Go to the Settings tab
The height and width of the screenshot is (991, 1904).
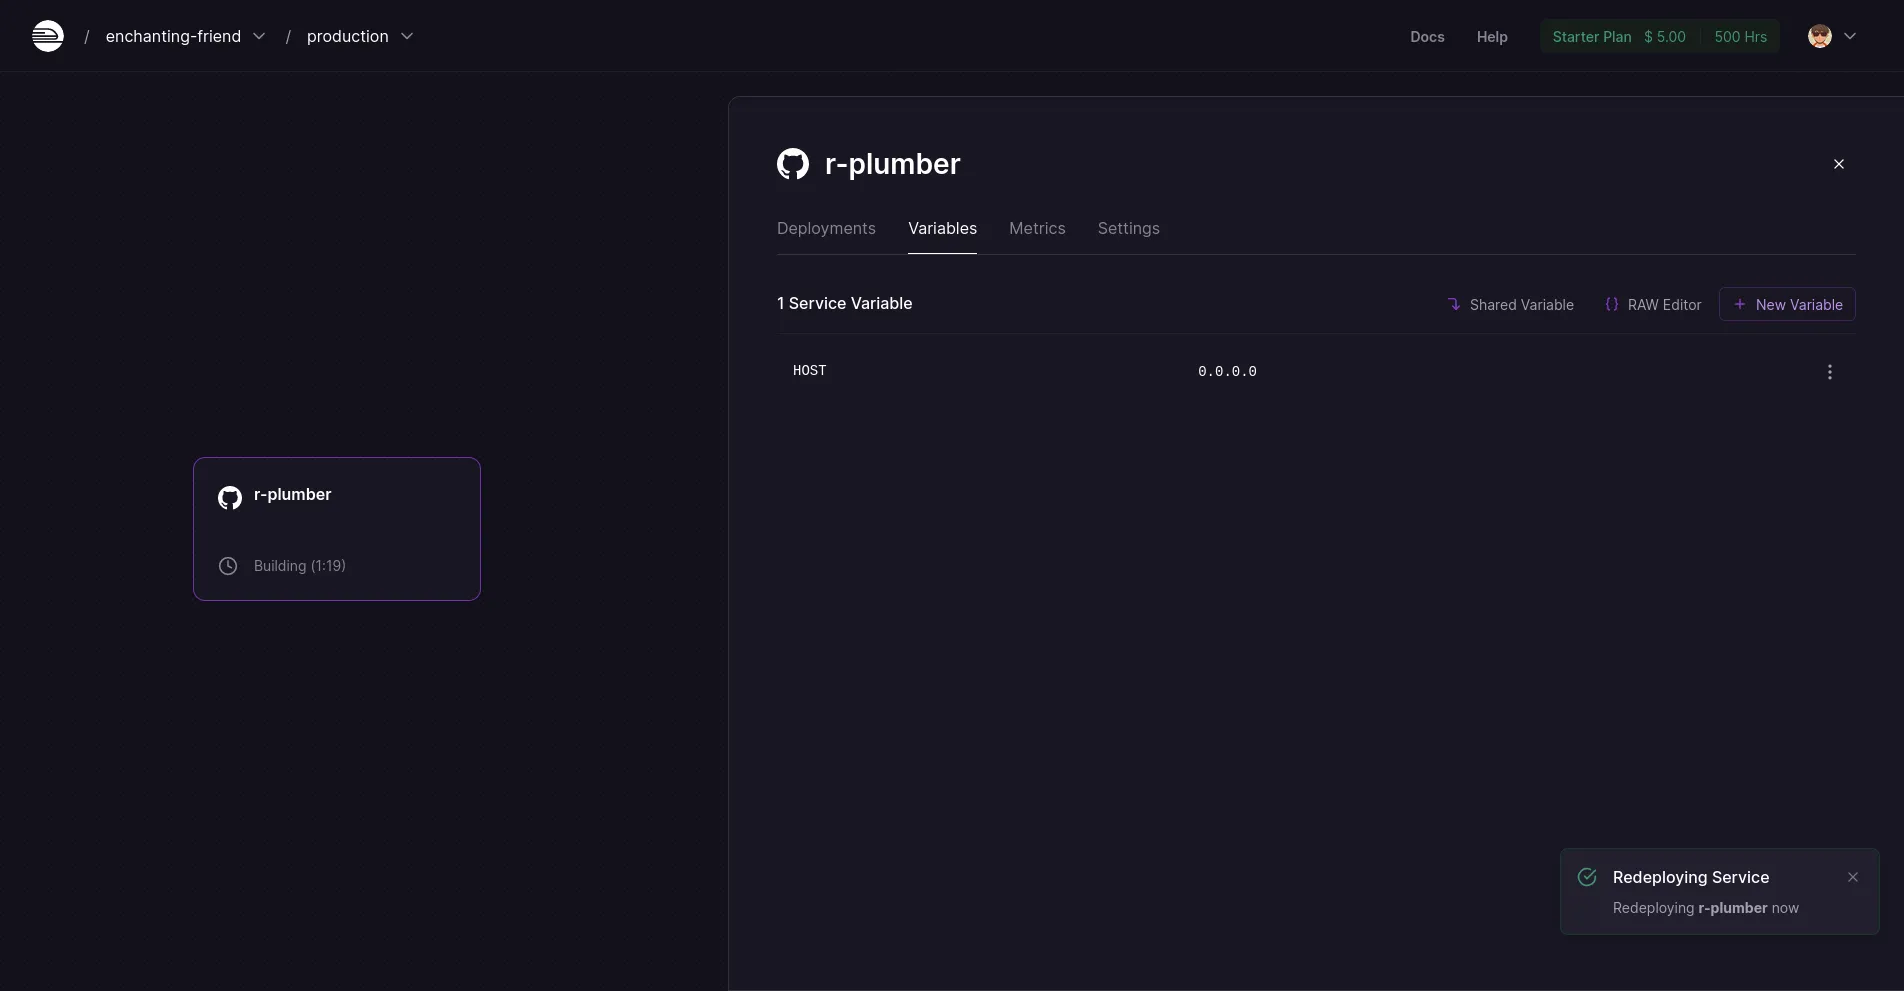tap(1128, 228)
